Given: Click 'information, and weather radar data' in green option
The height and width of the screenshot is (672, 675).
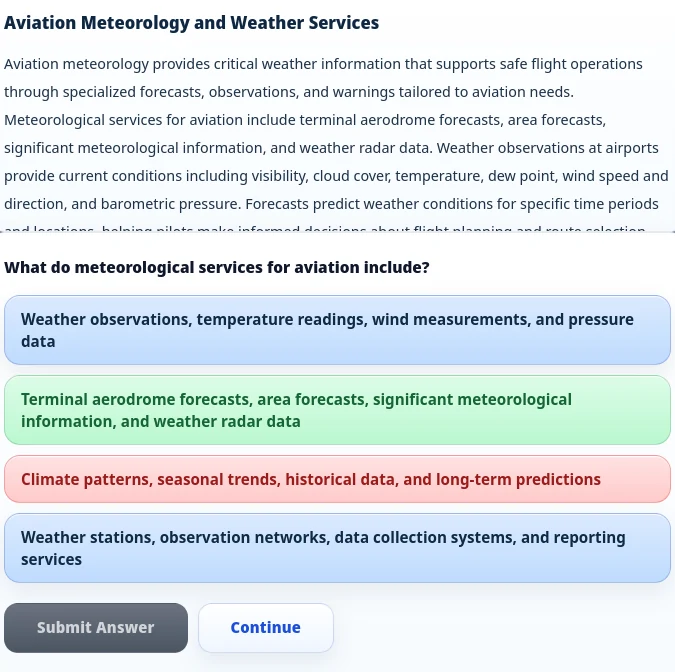Looking at the screenshot, I should coord(161,422).
